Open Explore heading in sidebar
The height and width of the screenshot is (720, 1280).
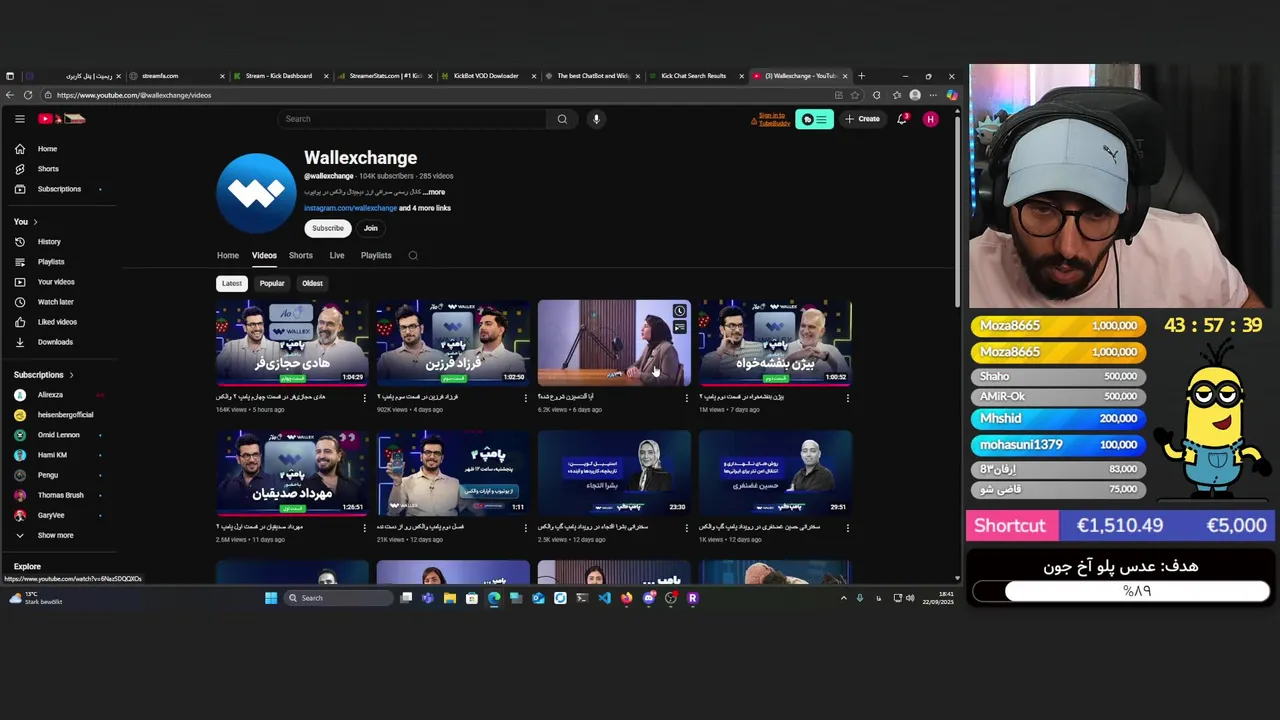point(27,566)
